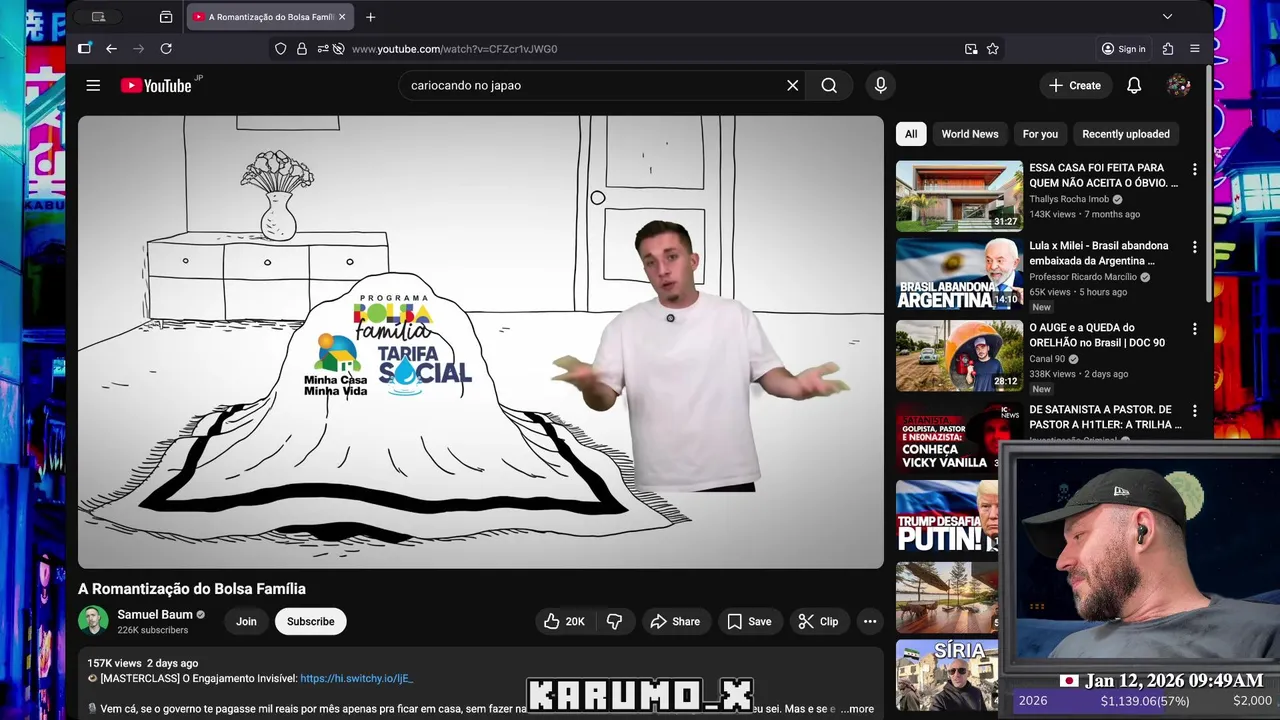The image size is (1280, 720).
Task: Reload the page
Action: click(166, 49)
